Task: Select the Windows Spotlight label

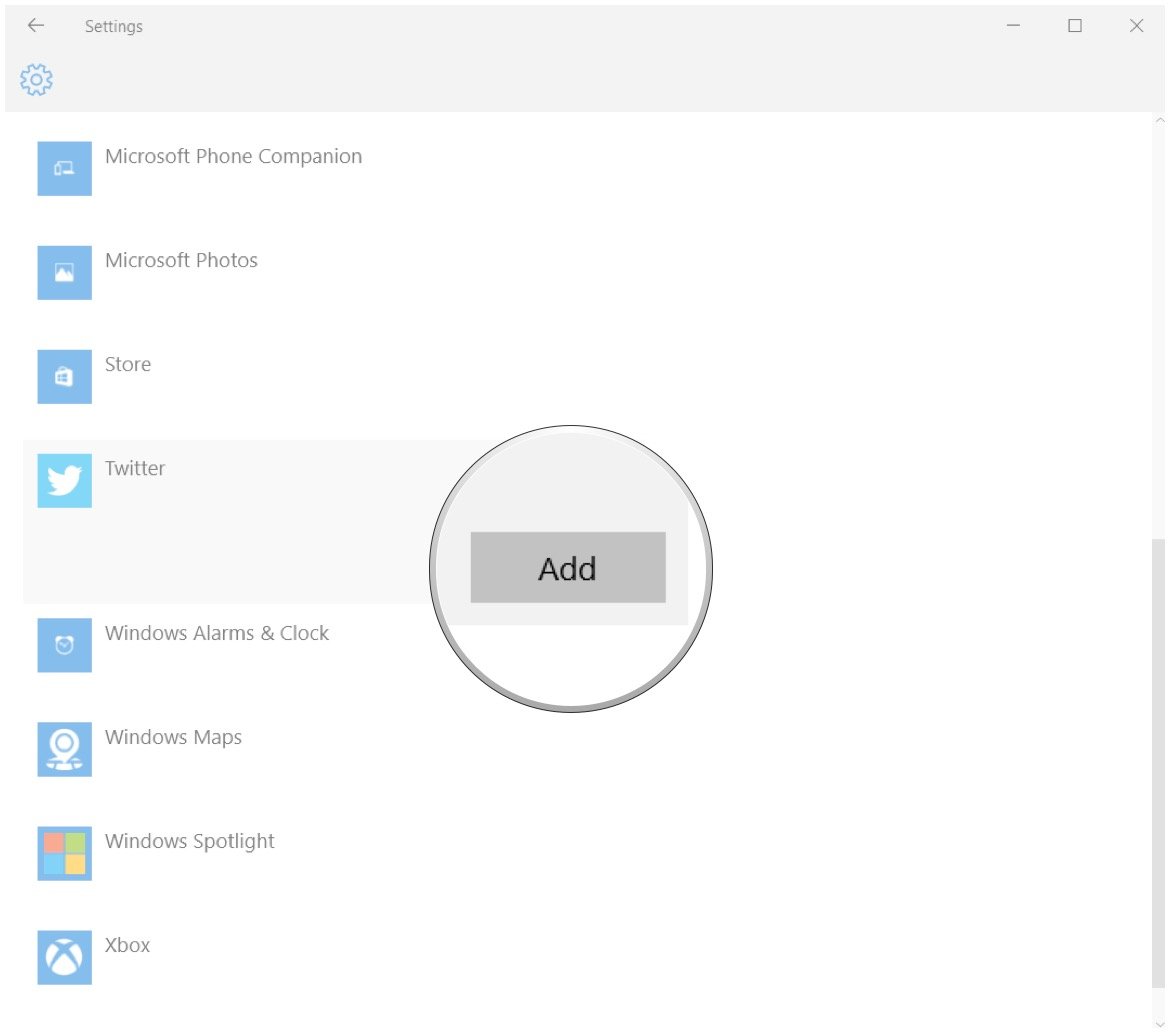Action: pos(190,841)
